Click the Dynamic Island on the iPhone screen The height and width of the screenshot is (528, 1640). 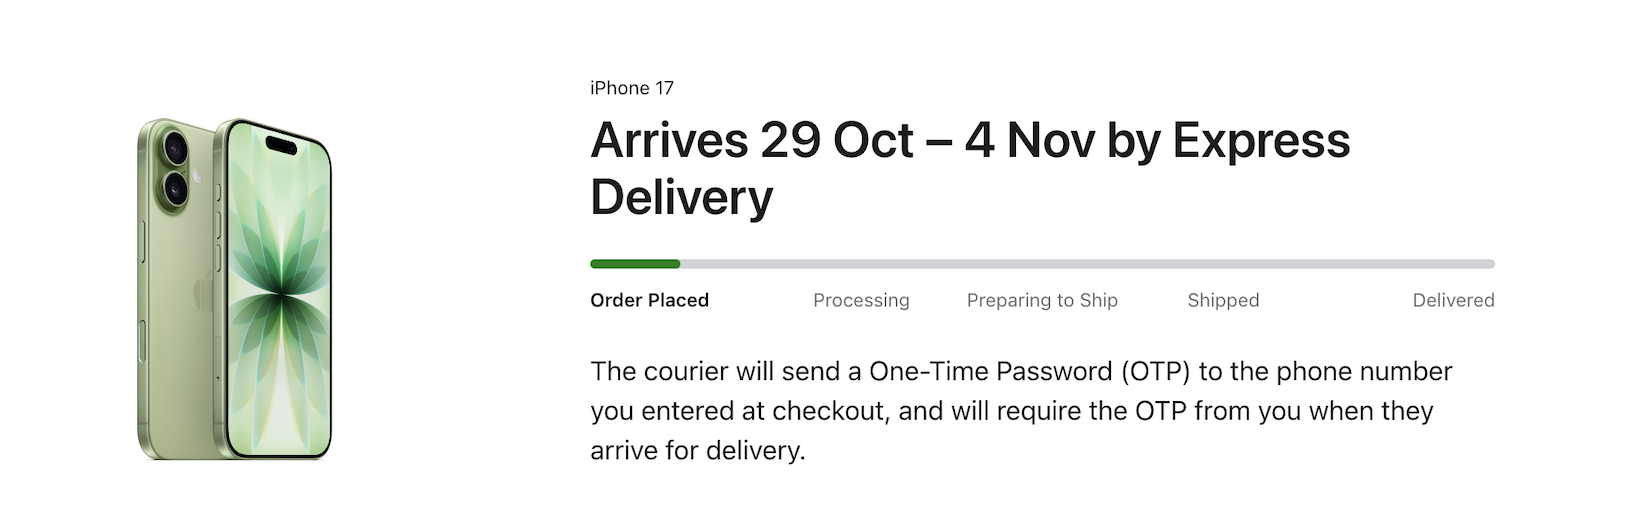click(x=281, y=146)
